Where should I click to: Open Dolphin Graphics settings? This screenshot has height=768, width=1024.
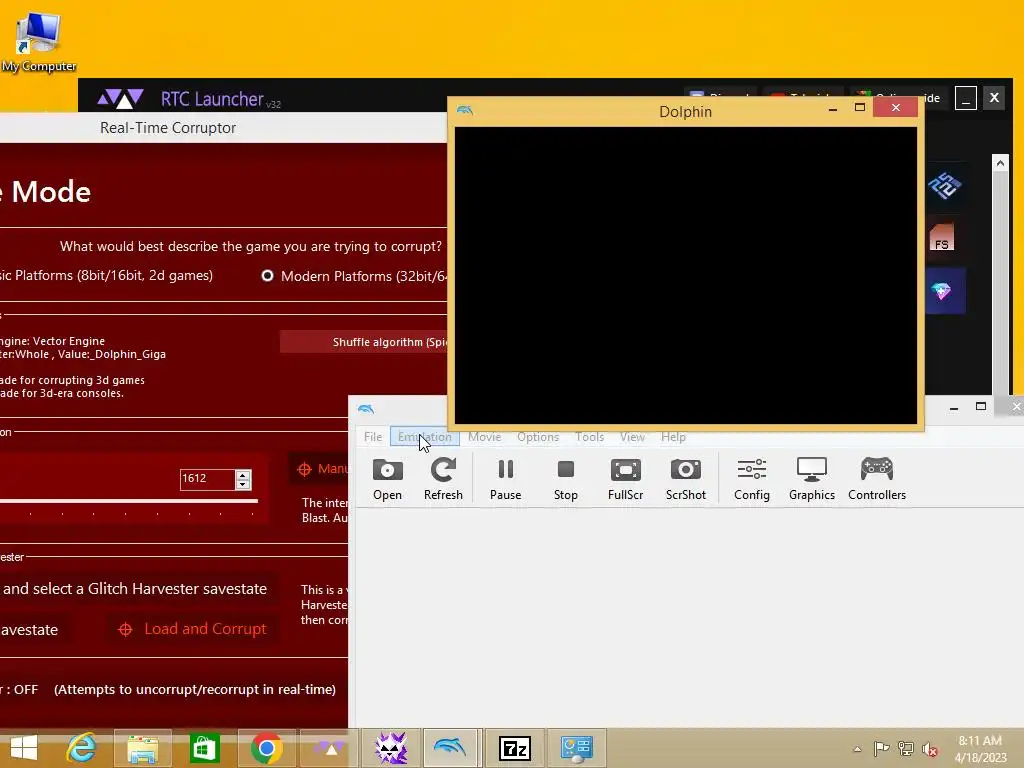pos(812,479)
